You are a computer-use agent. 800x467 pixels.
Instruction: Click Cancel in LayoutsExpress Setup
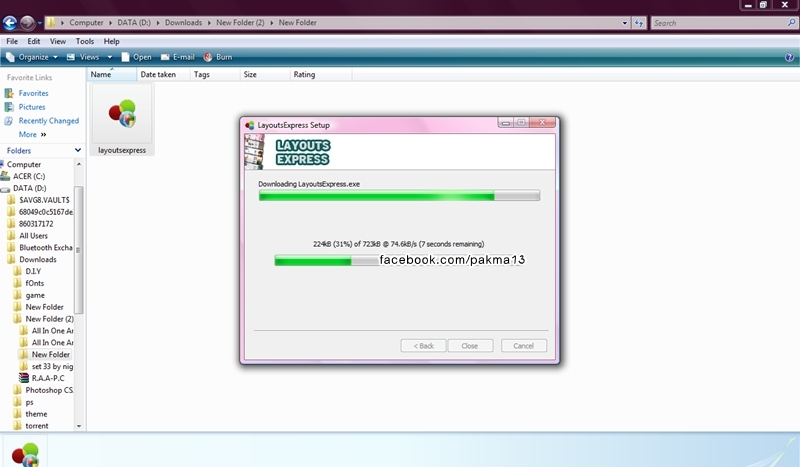point(523,346)
